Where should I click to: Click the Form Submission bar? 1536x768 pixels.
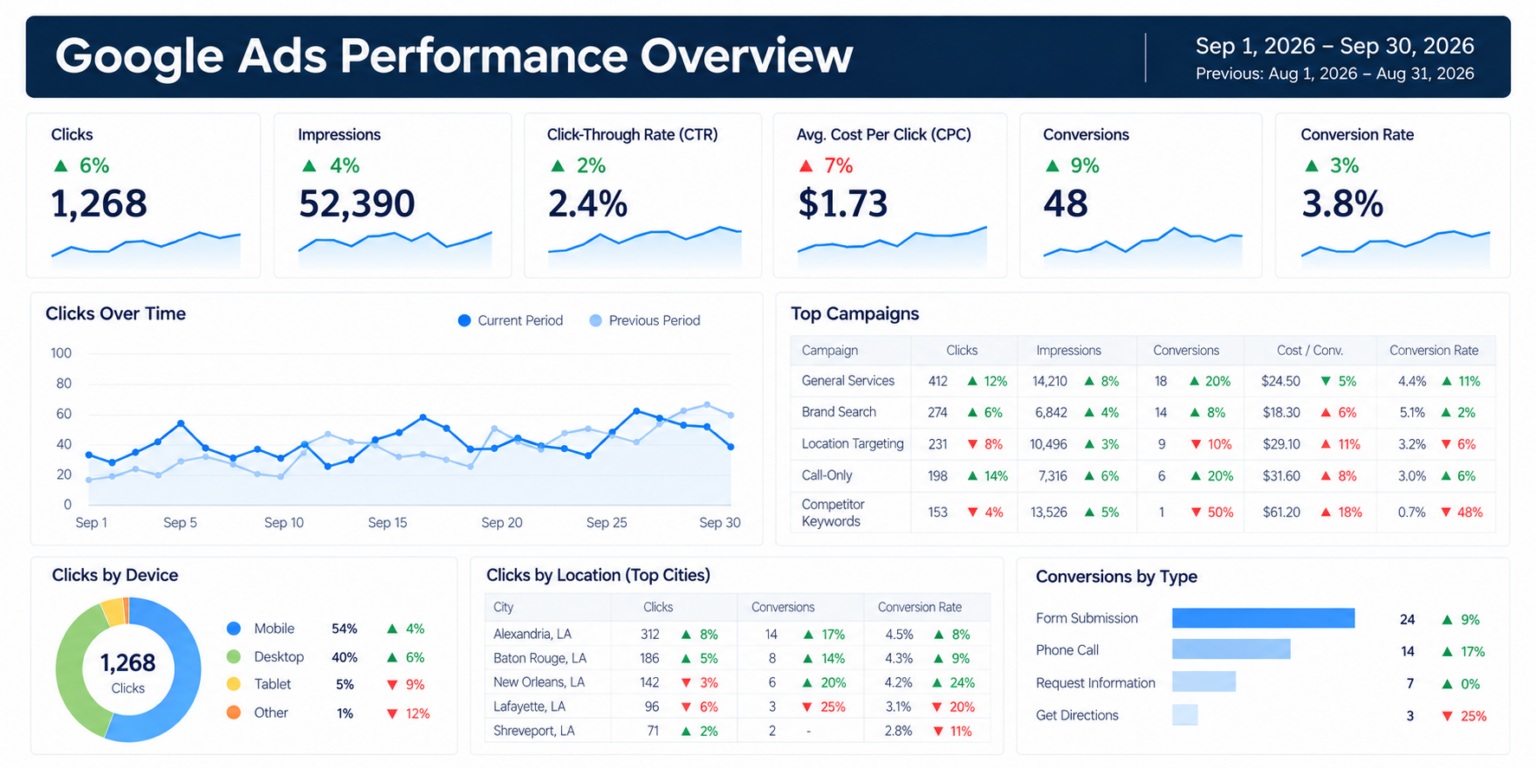1263,619
